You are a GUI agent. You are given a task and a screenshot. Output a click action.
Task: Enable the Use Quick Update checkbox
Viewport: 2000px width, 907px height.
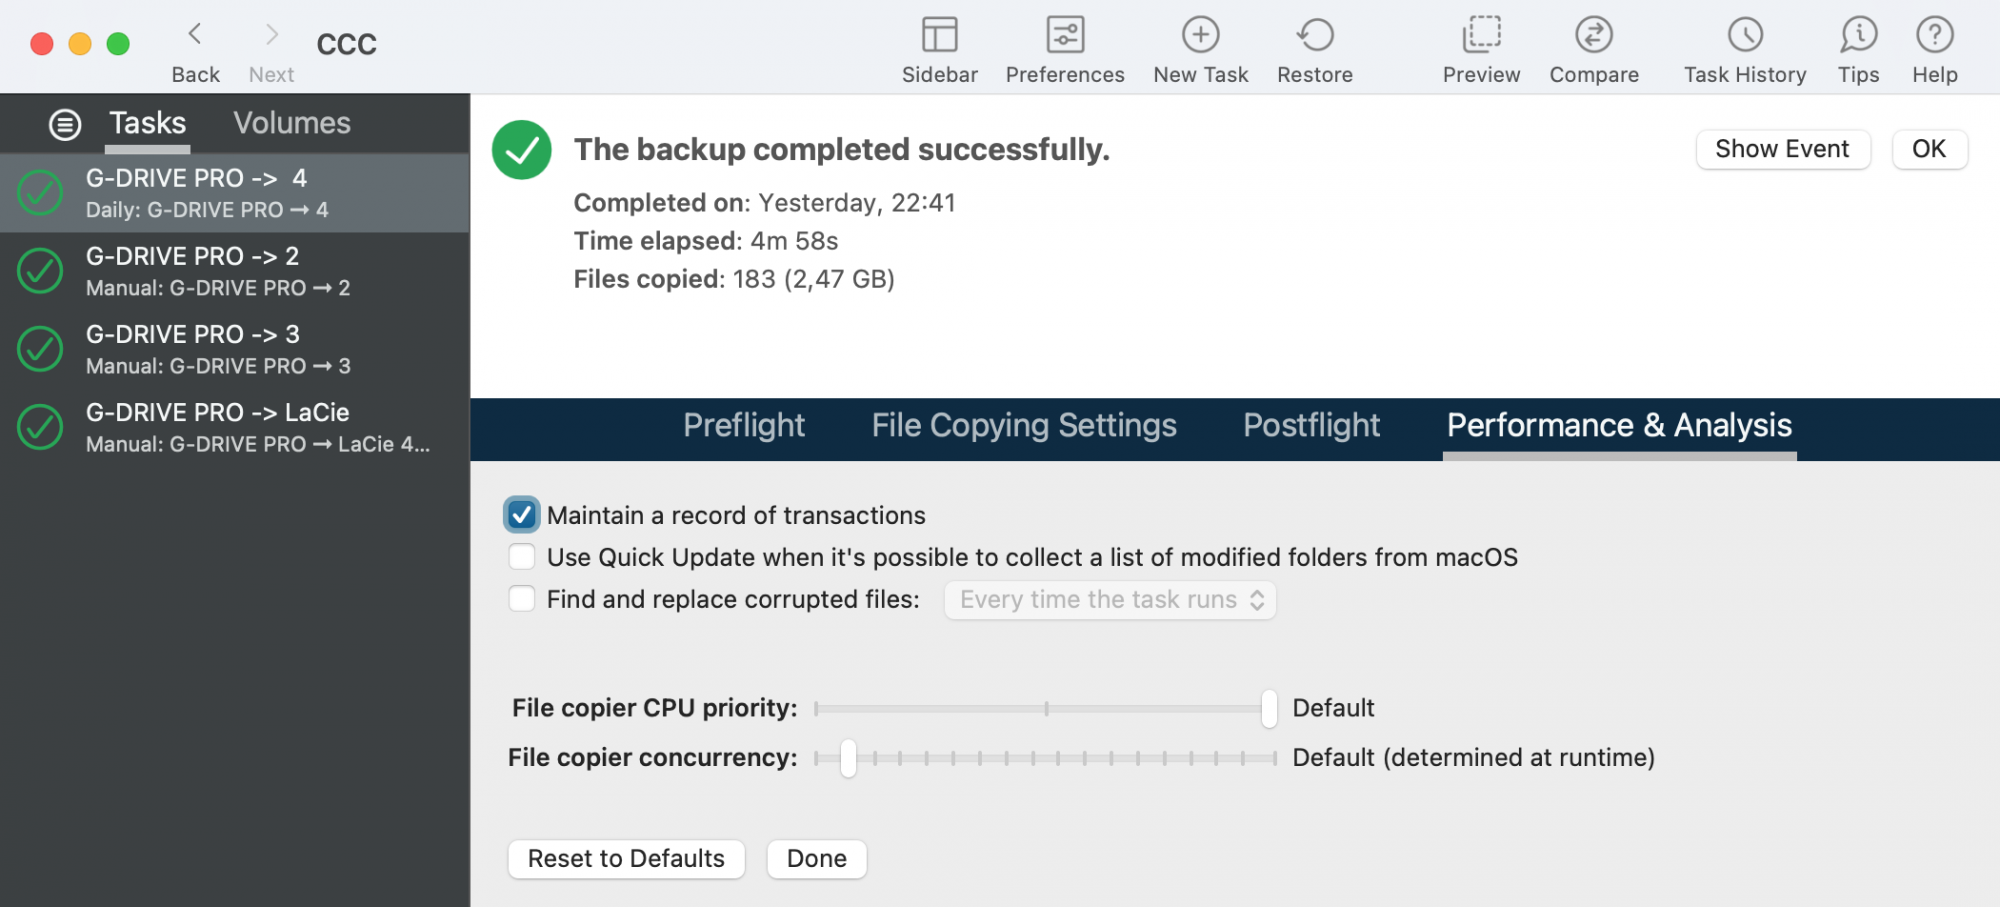(x=522, y=557)
